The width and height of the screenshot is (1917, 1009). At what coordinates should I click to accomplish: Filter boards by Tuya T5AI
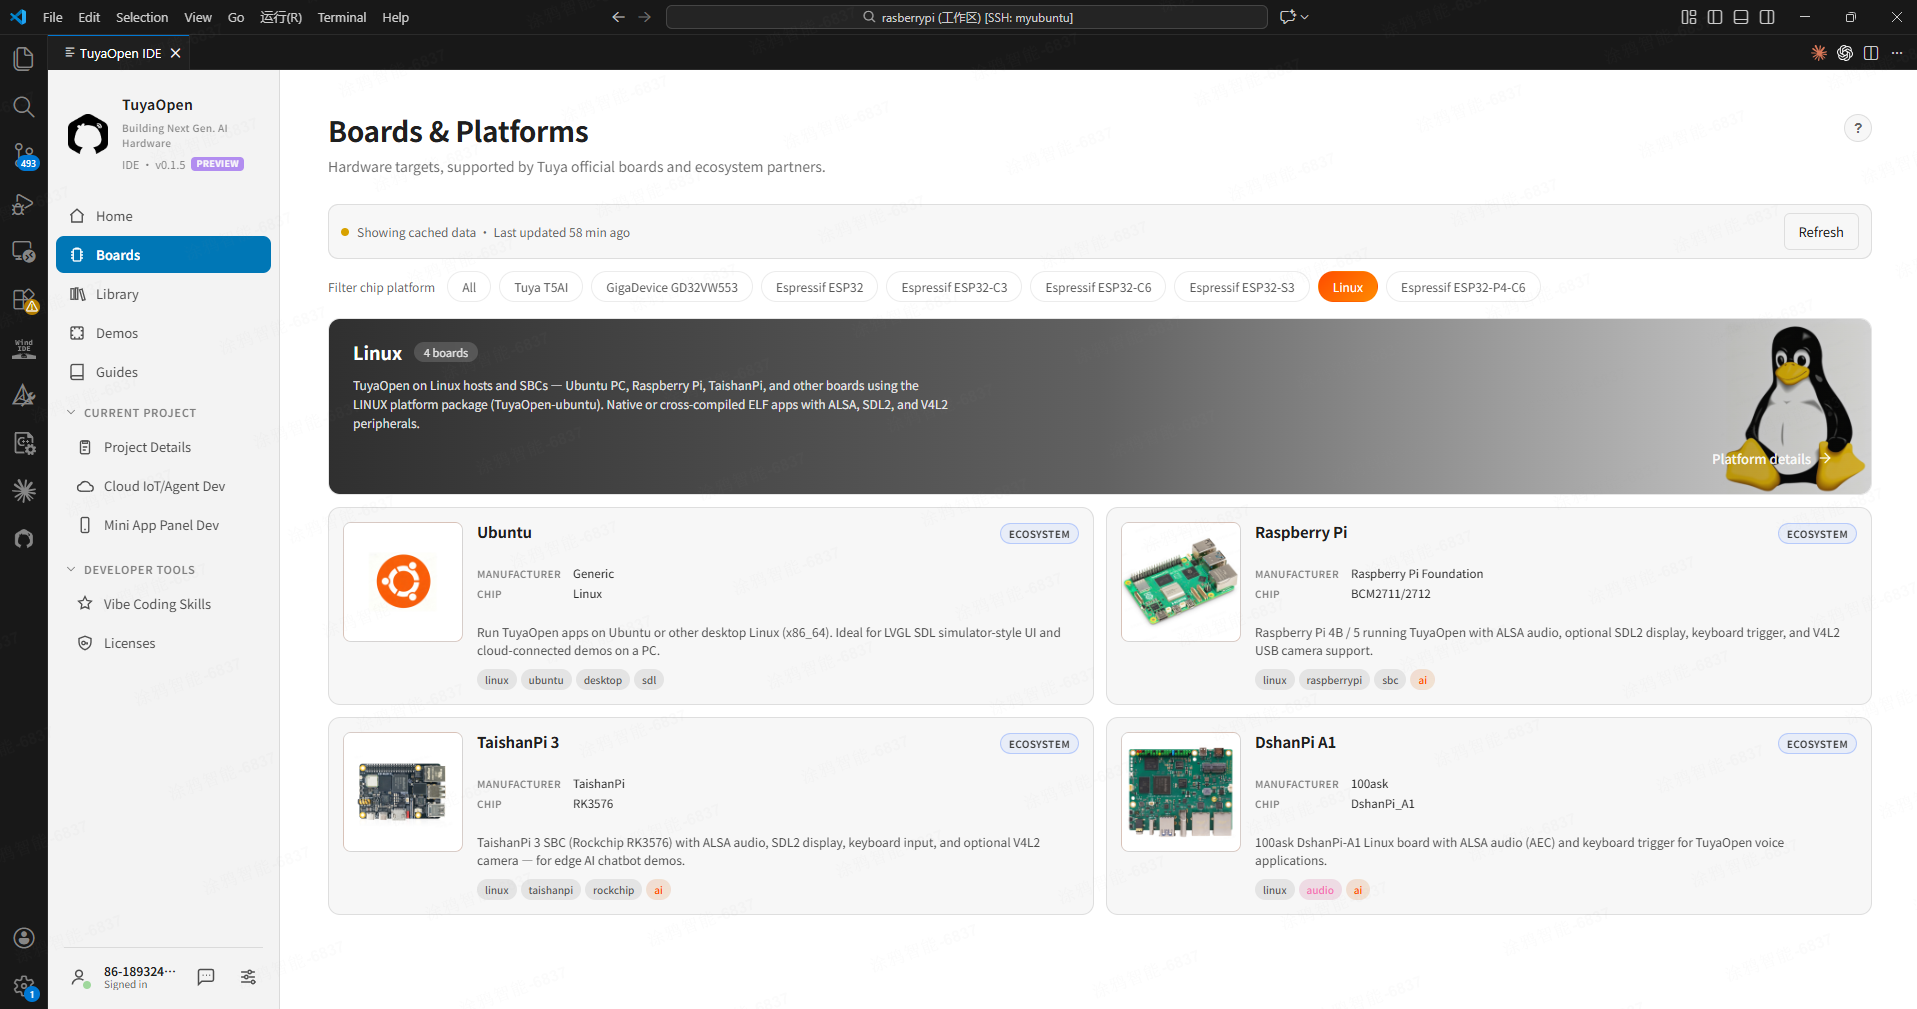pyautogui.click(x=541, y=287)
